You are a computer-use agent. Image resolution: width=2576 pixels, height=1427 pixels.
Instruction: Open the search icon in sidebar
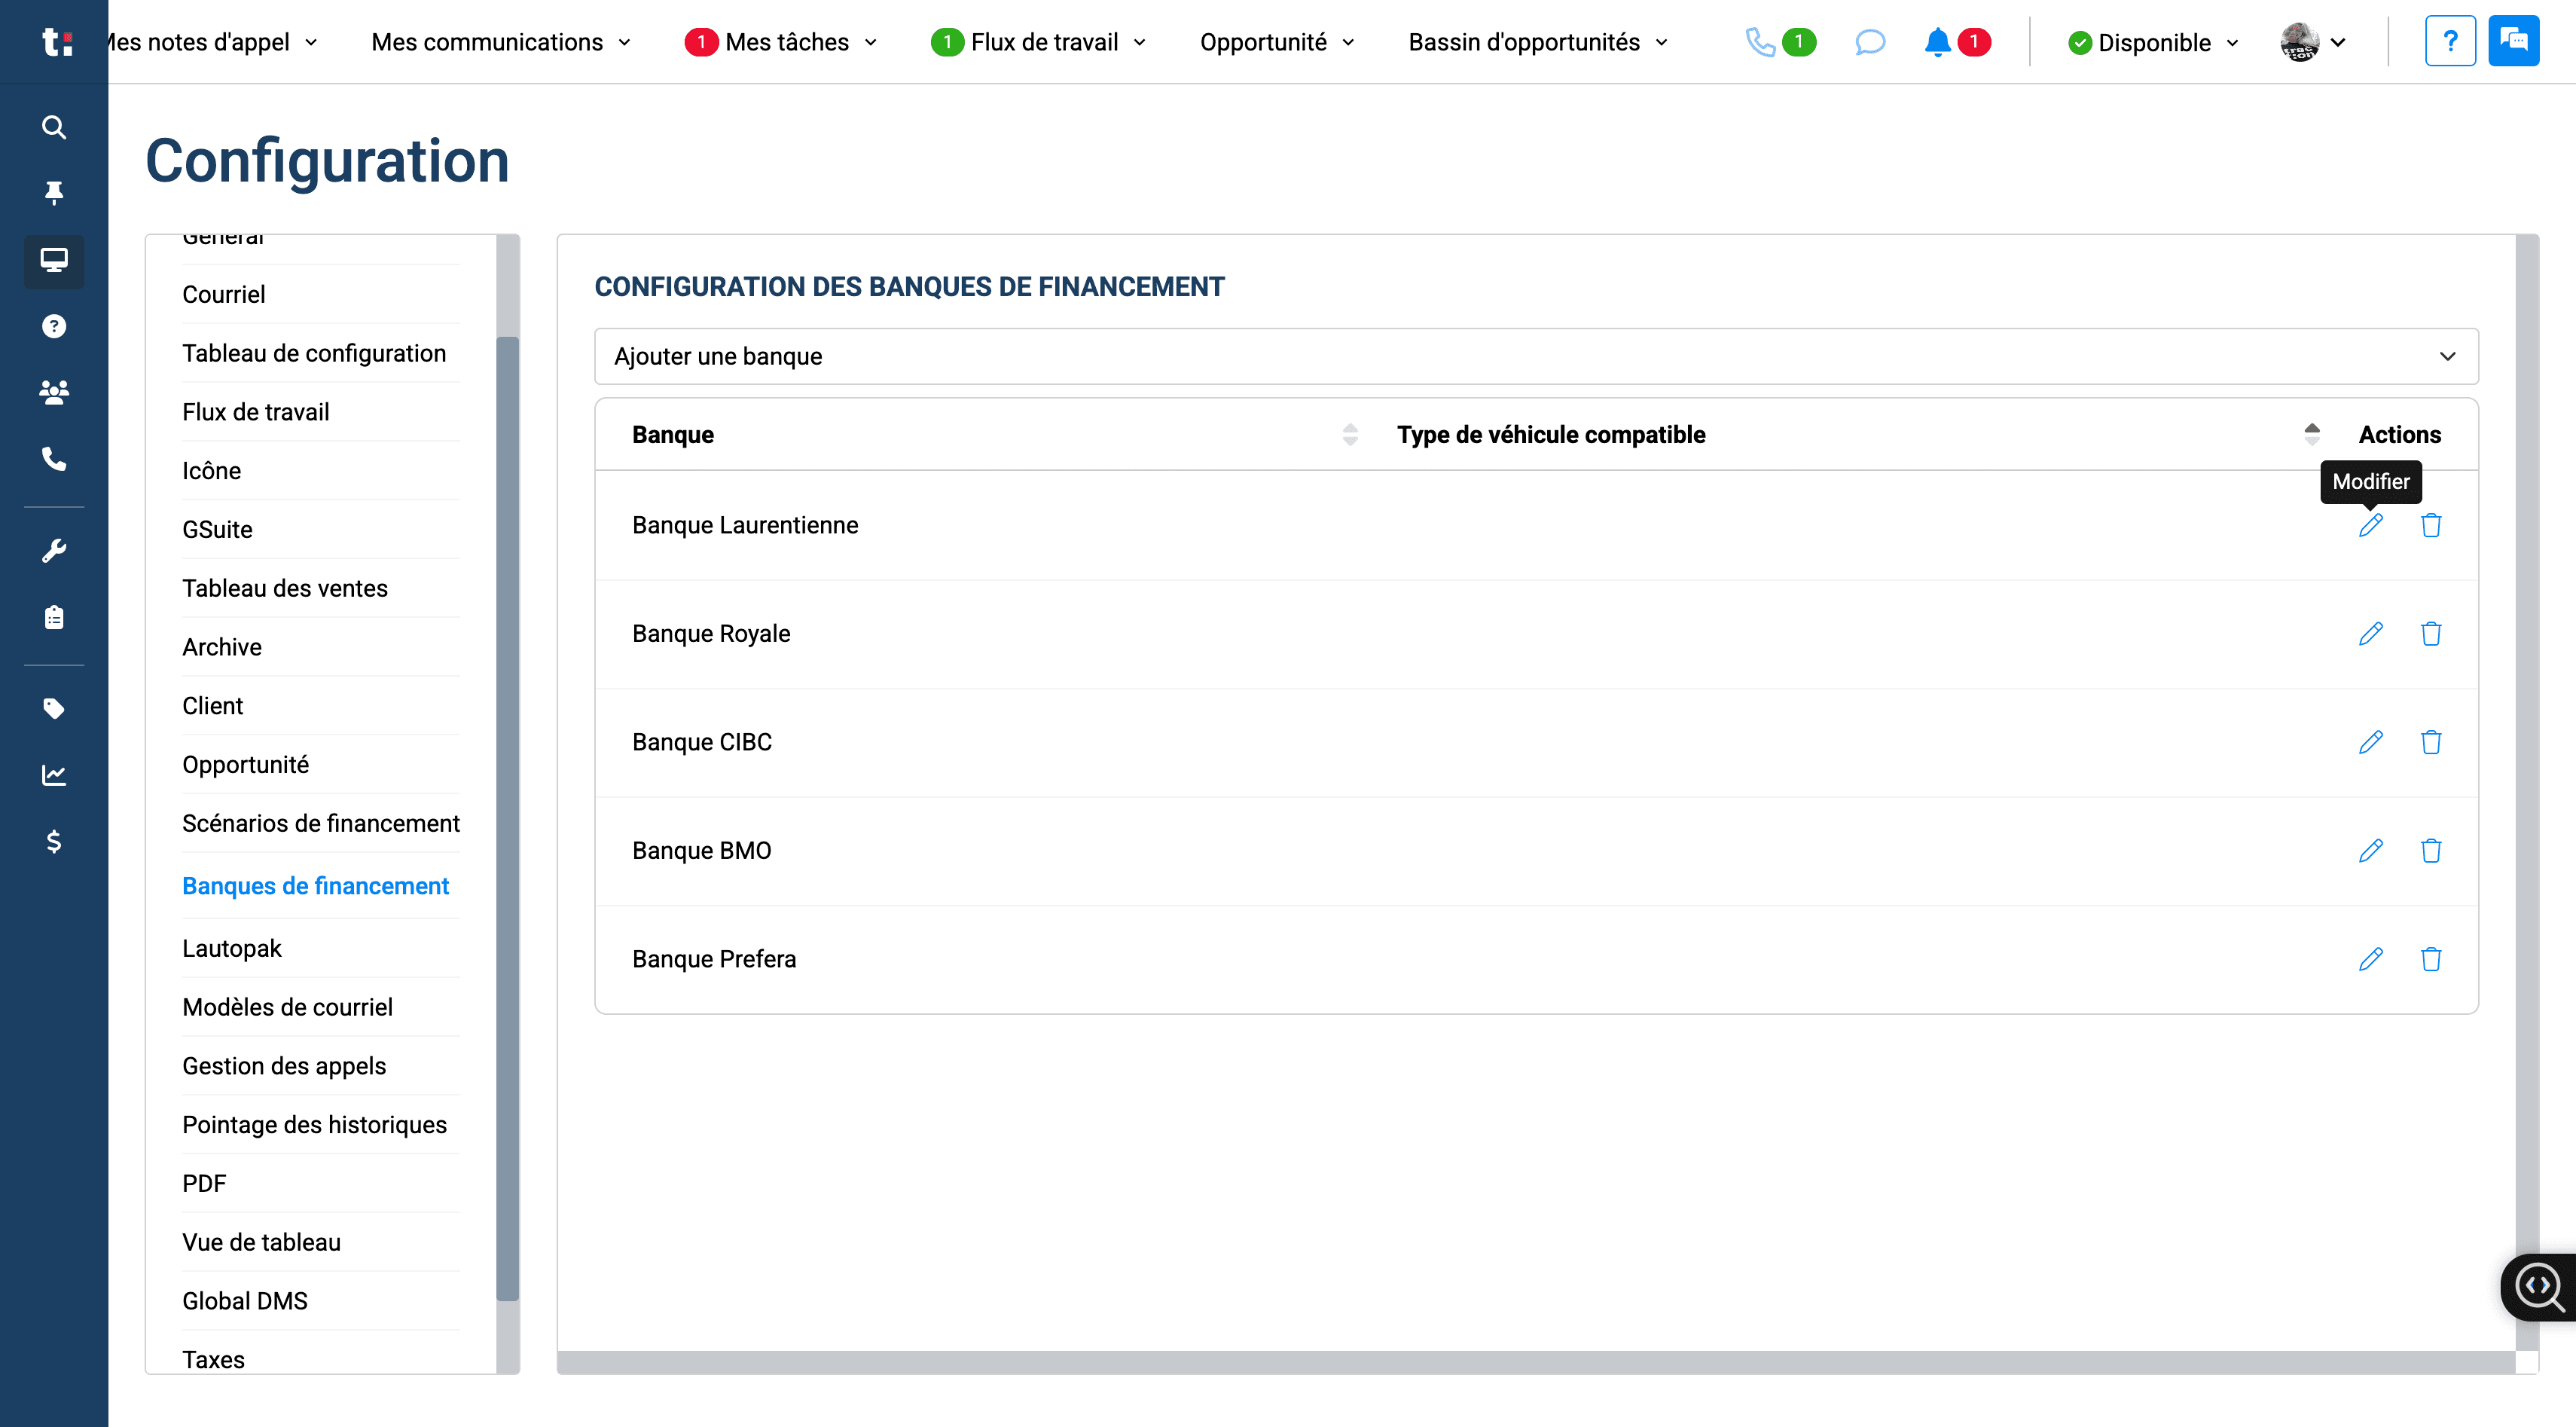(x=54, y=127)
